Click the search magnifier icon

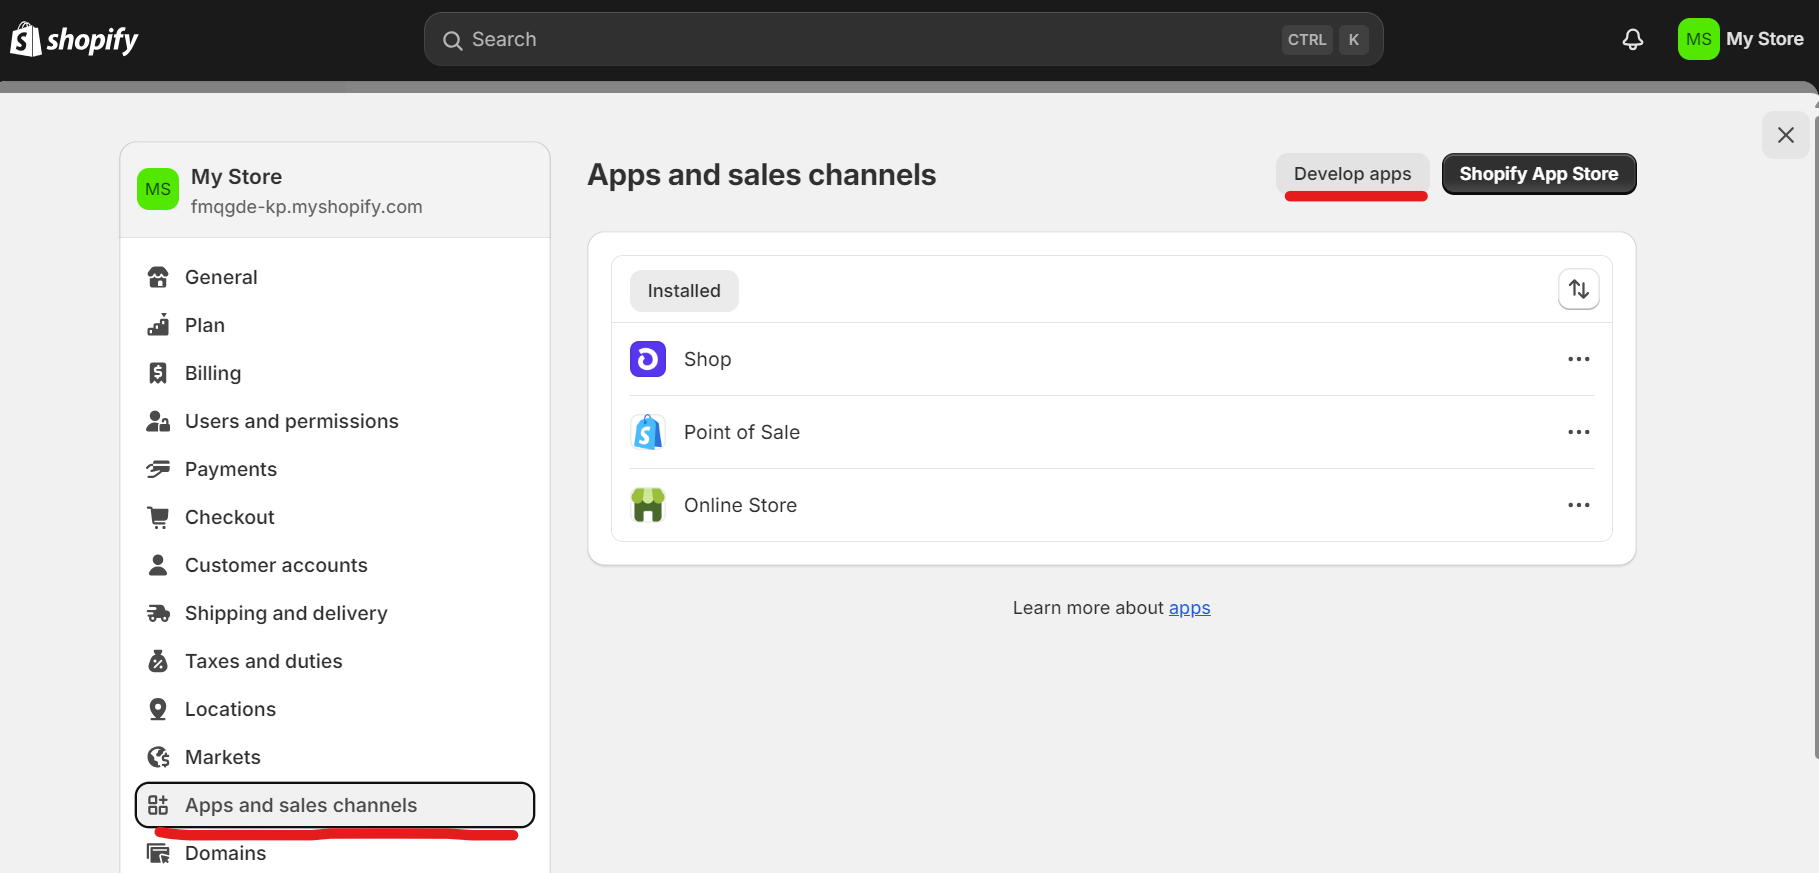pyautogui.click(x=453, y=40)
